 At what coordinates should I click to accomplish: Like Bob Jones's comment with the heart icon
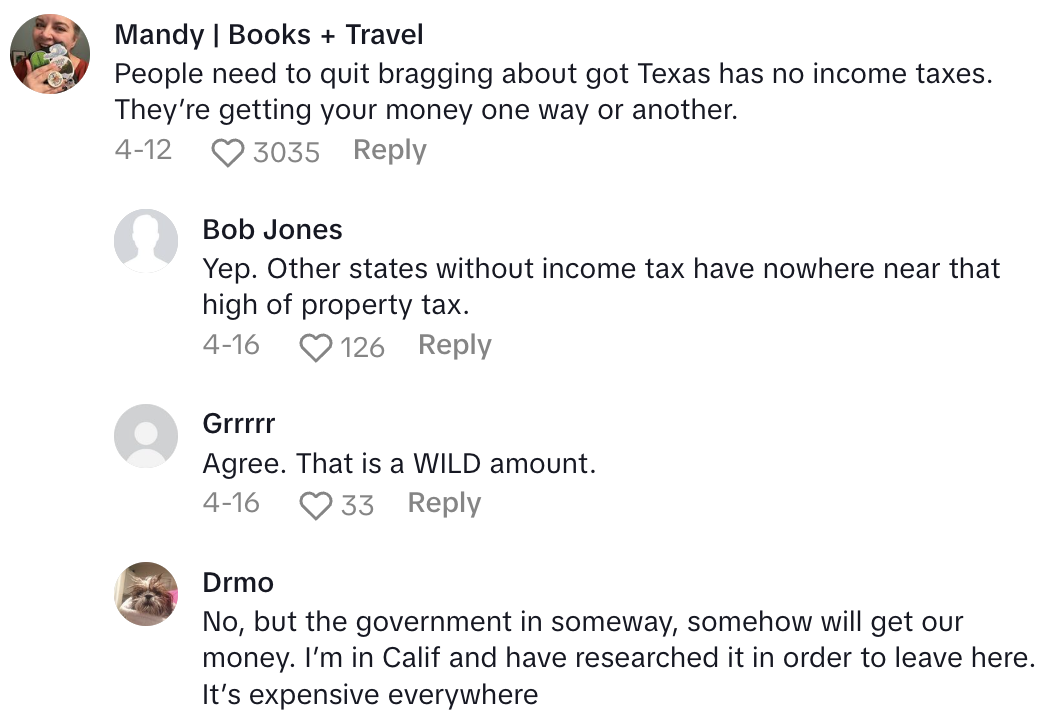point(316,346)
